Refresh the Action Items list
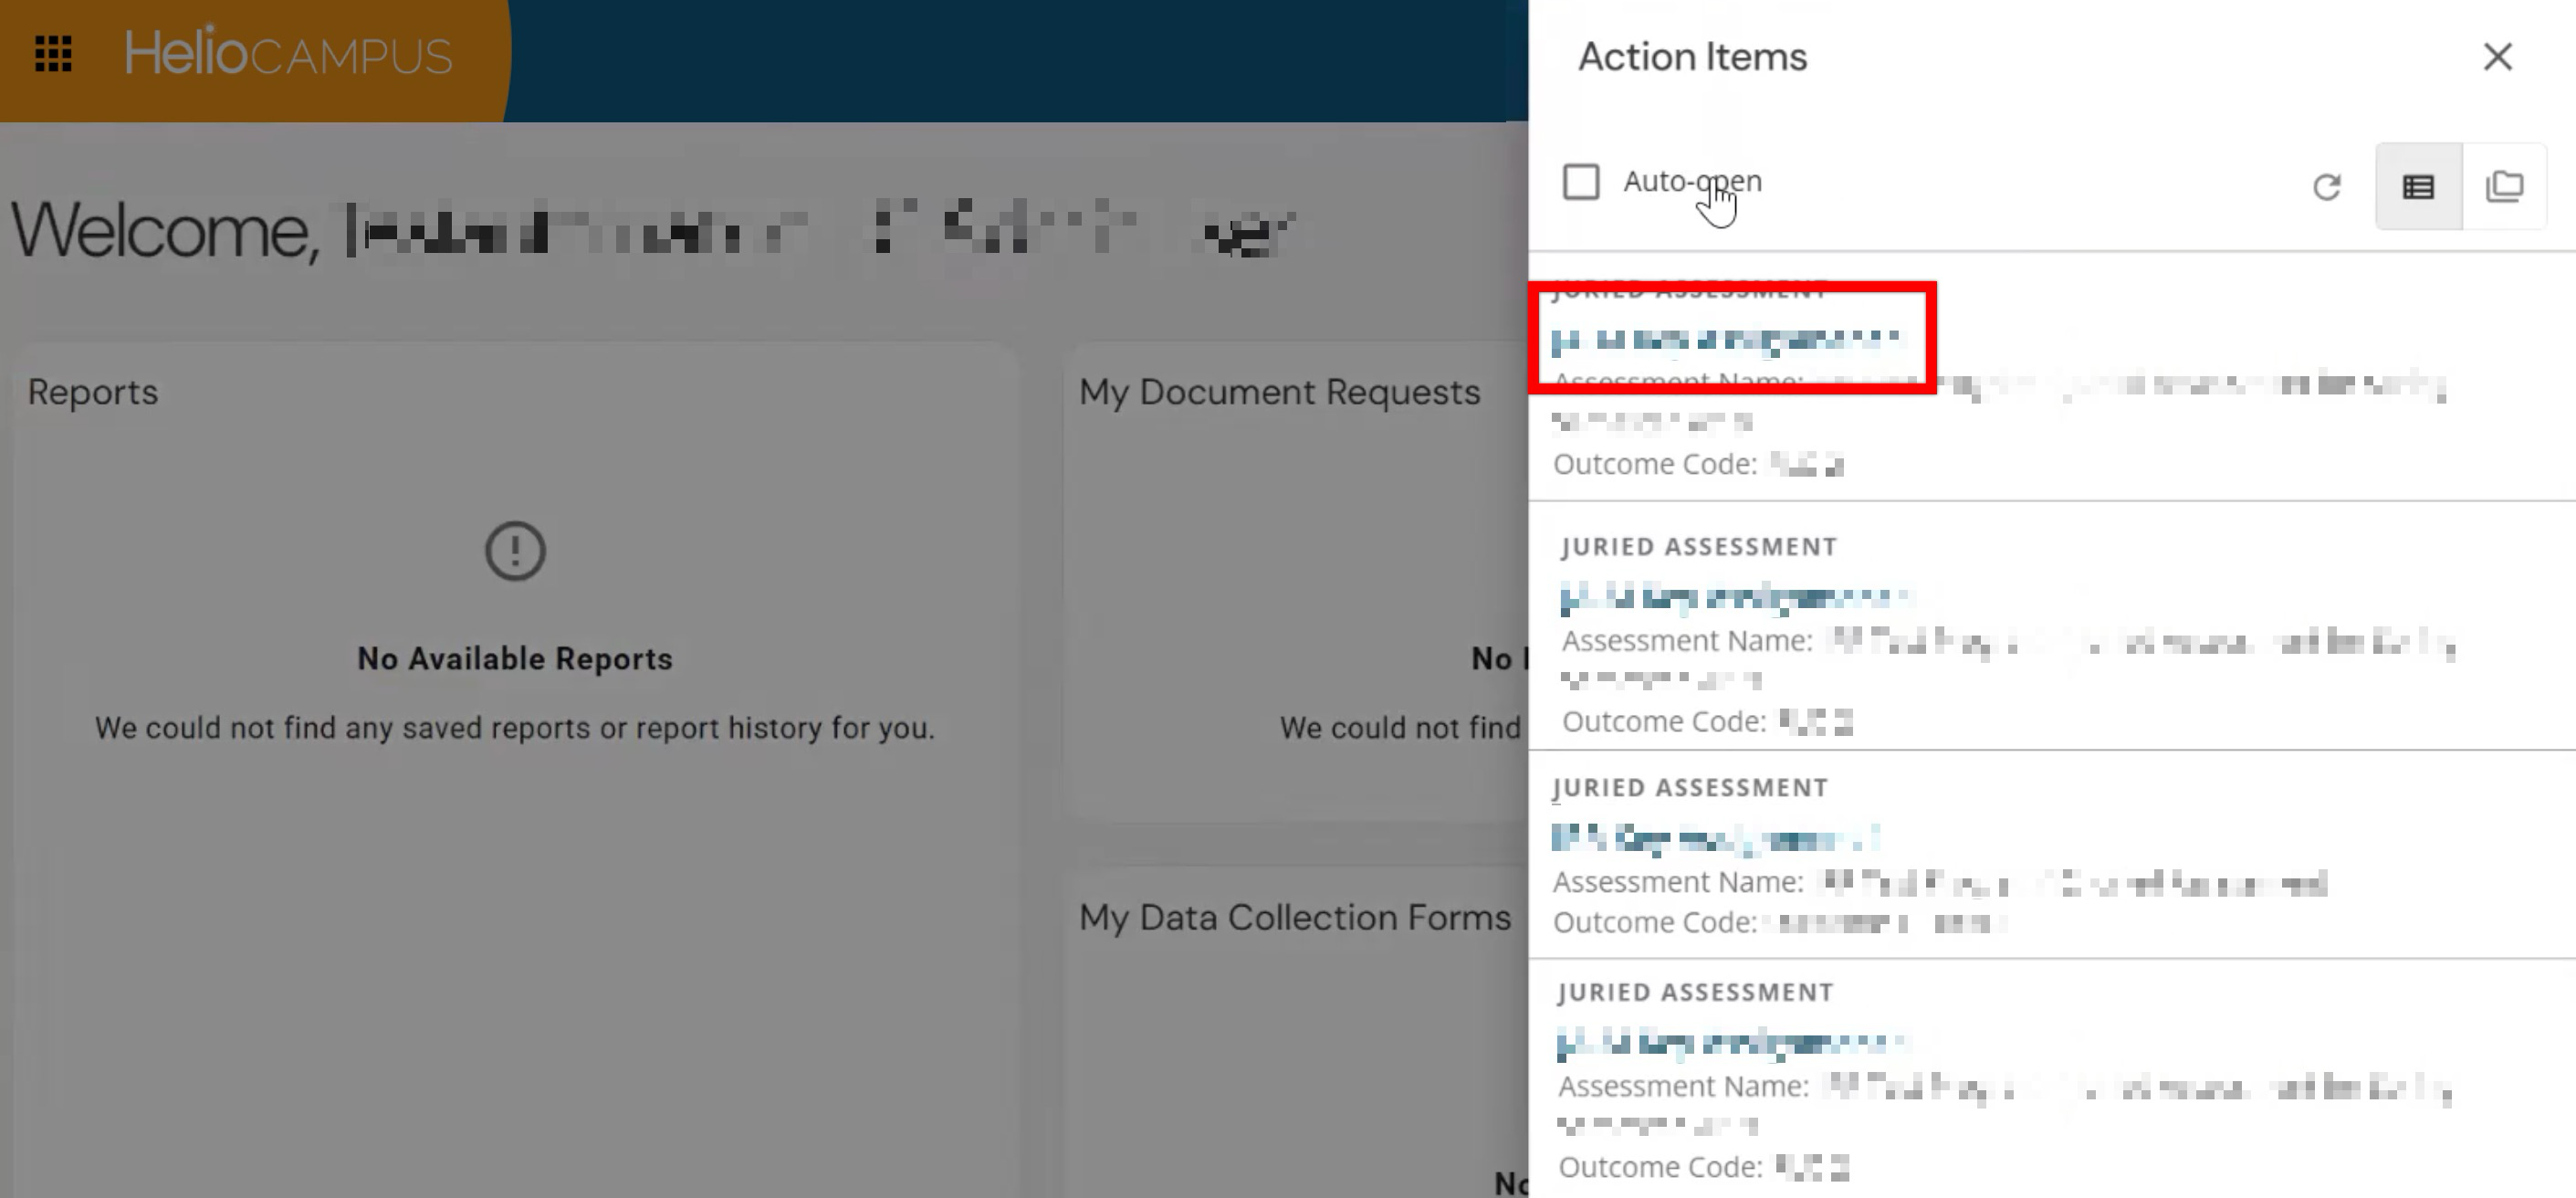 point(2326,187)
